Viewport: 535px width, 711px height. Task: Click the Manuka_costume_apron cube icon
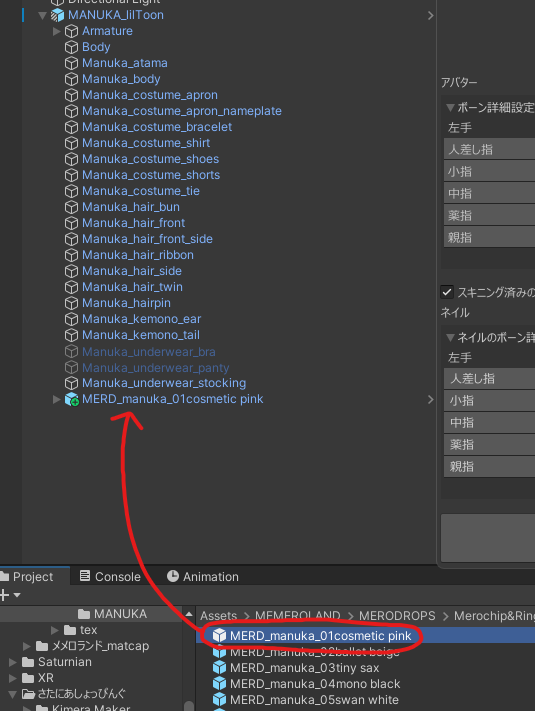tap(71, 95)
